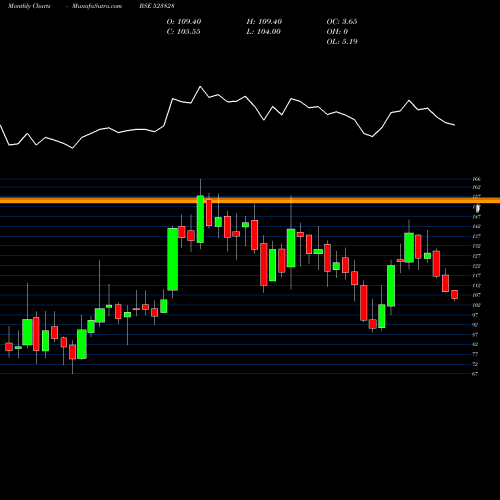Click the 162 price axis label
Screen dimensions: 500x500
(476, 187)
